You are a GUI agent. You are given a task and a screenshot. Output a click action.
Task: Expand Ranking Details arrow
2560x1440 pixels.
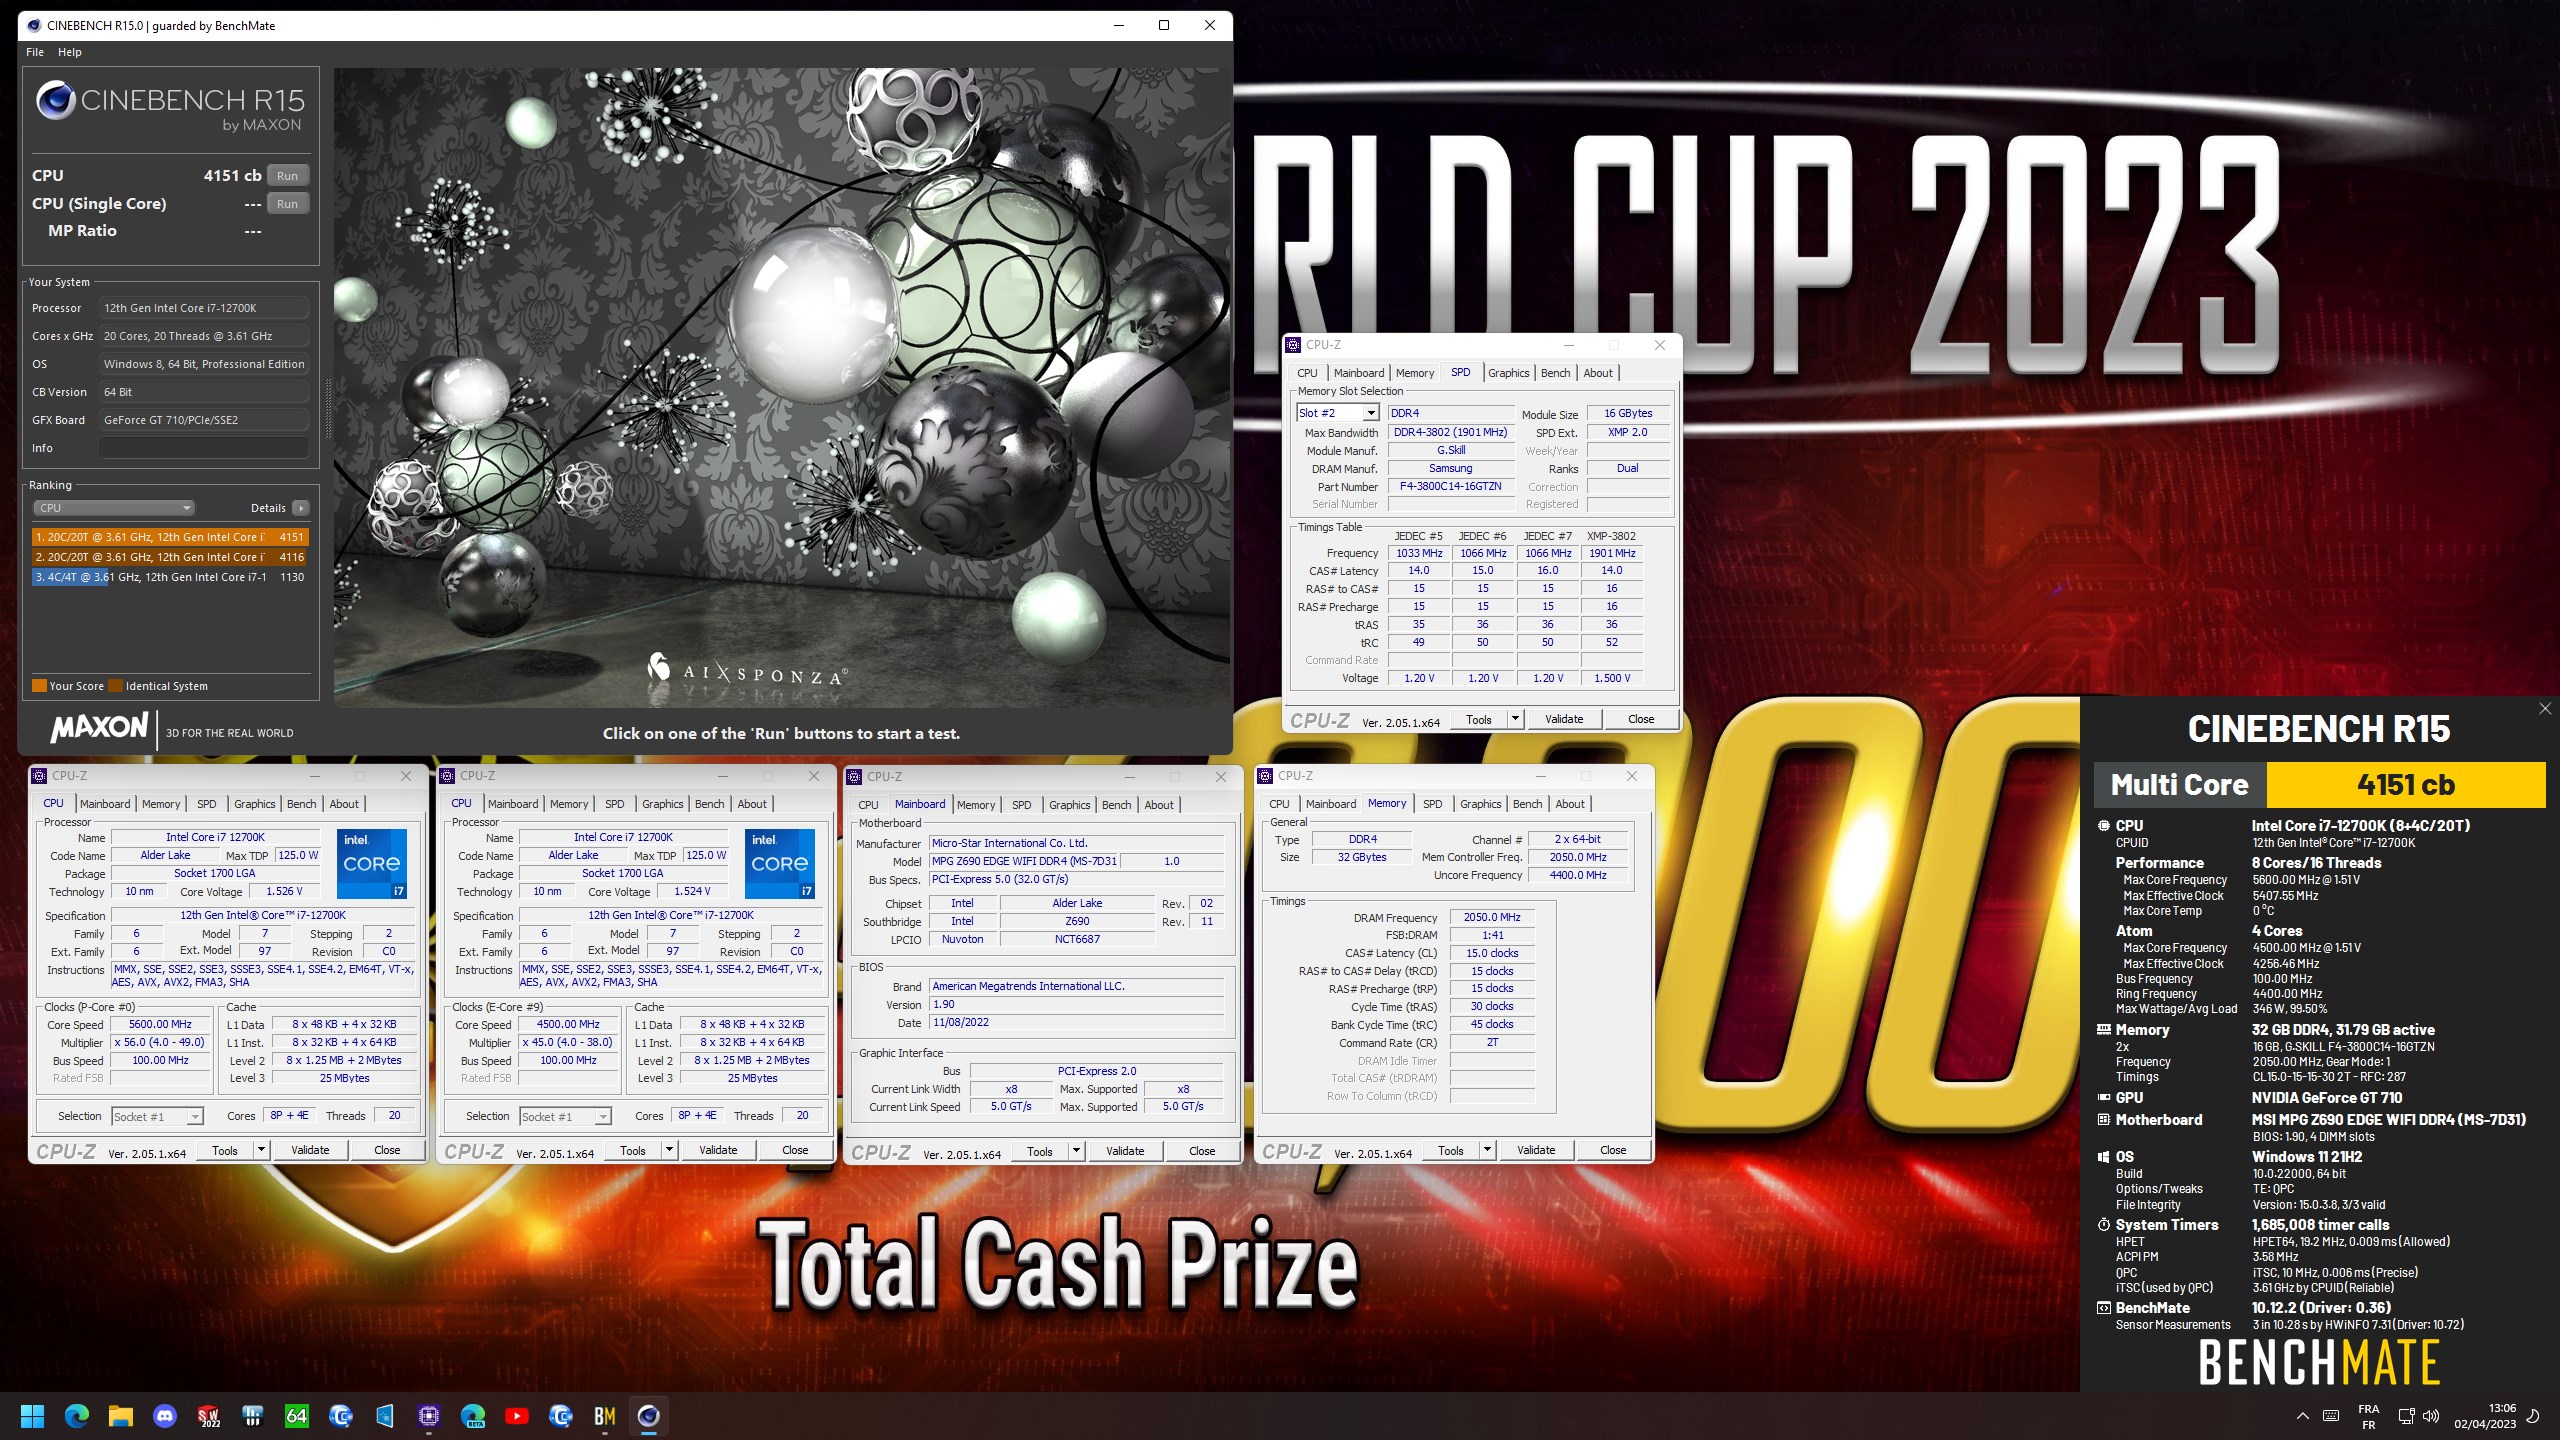coord(301,508)
